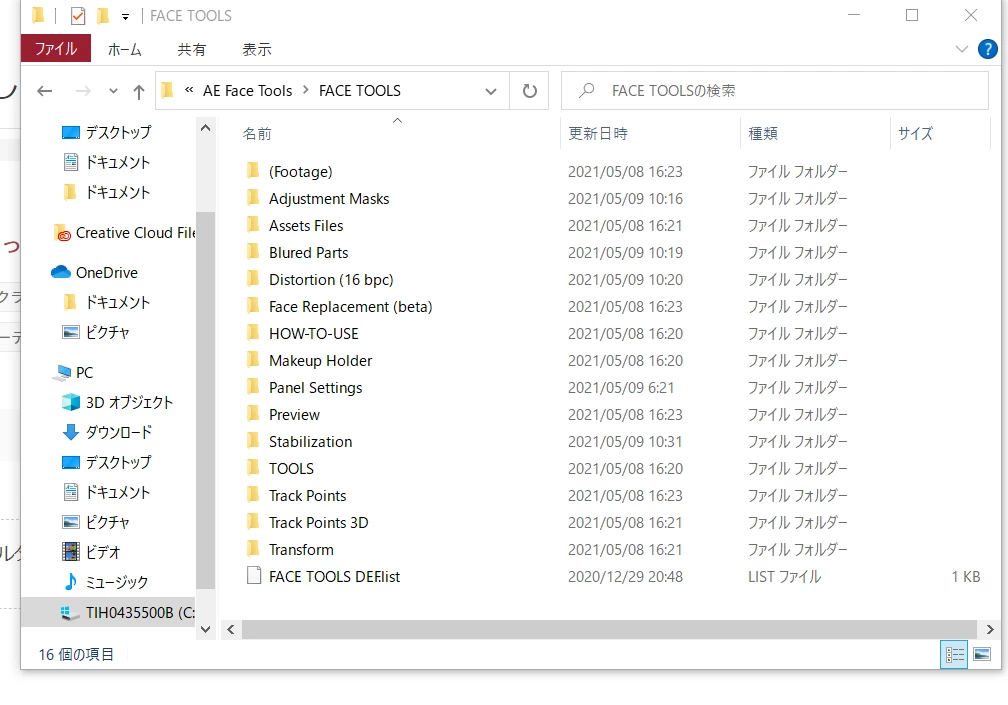Select the Transform folder icon

[x=253, y=549]
